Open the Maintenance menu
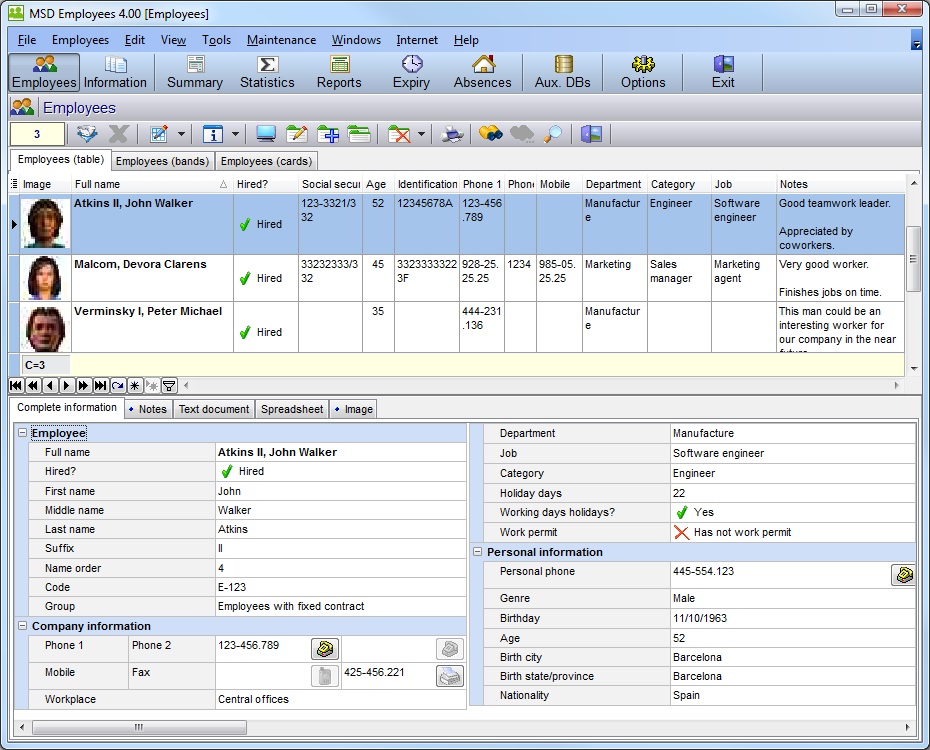Screen dimensions: 930x750 [281, 40]
